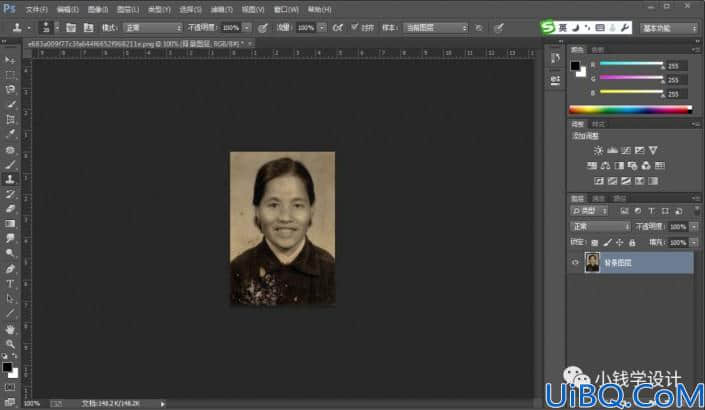This screenshot has width=705, height=410.
Task: Select the Pen tool
Action: [10, 269]
